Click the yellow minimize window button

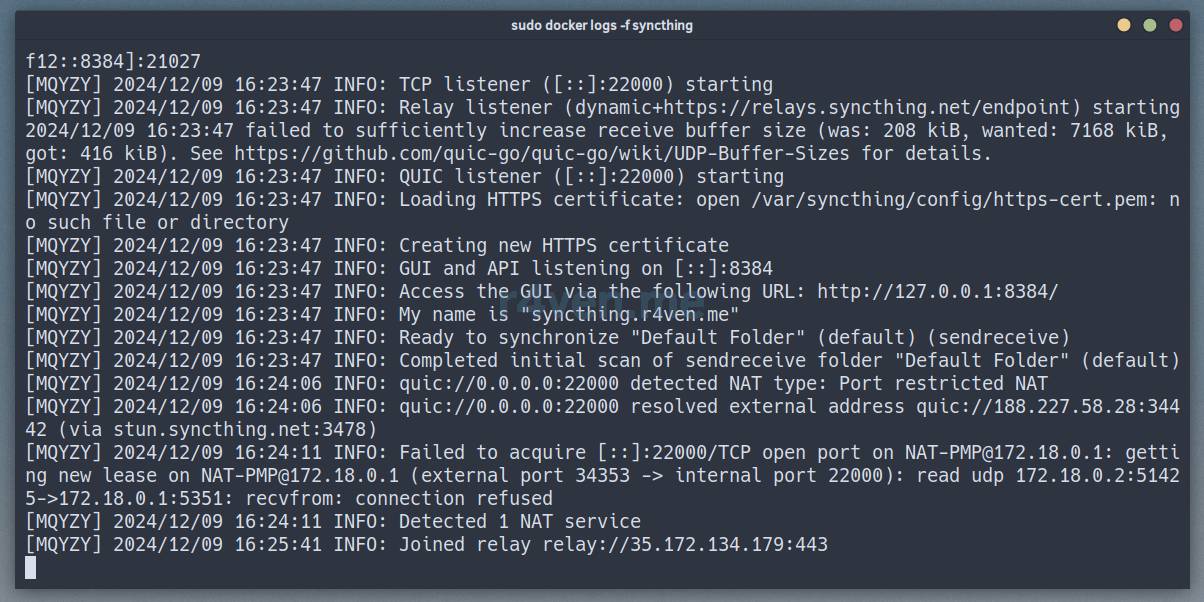point(1124,25)
